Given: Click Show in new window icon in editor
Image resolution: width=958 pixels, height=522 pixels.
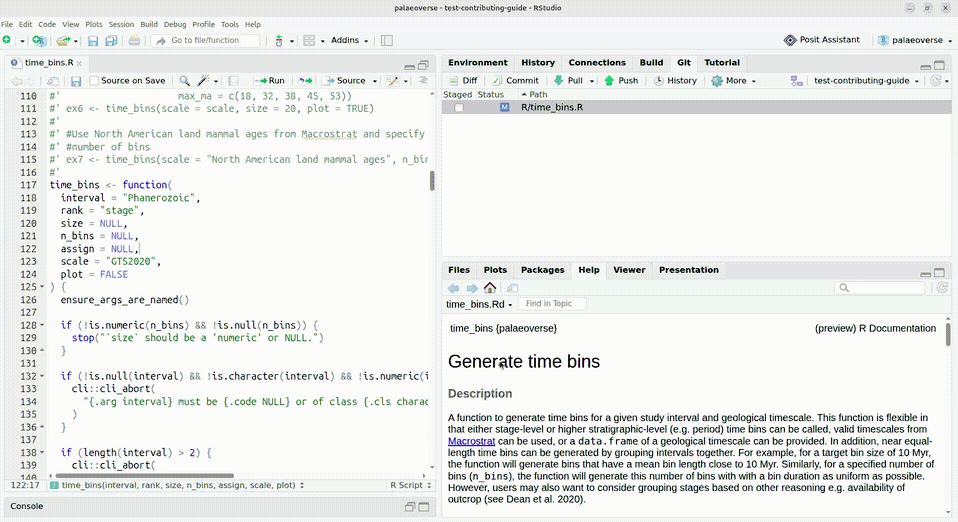Looking at the screenshot, I should (53, 81).
